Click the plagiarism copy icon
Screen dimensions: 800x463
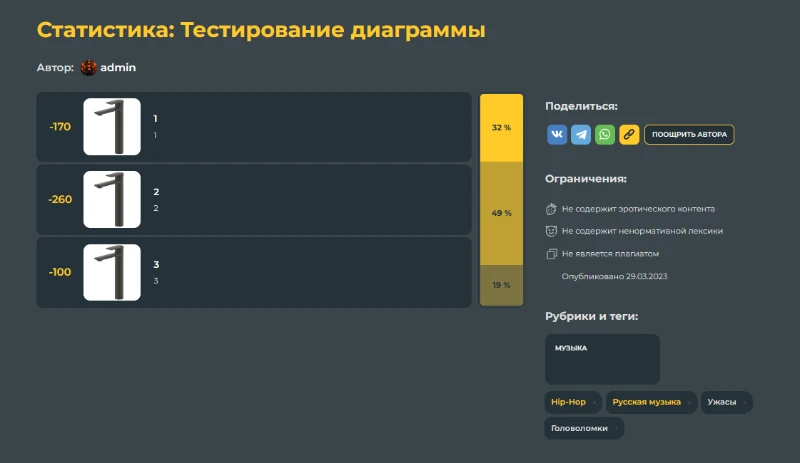pos(551,254)
